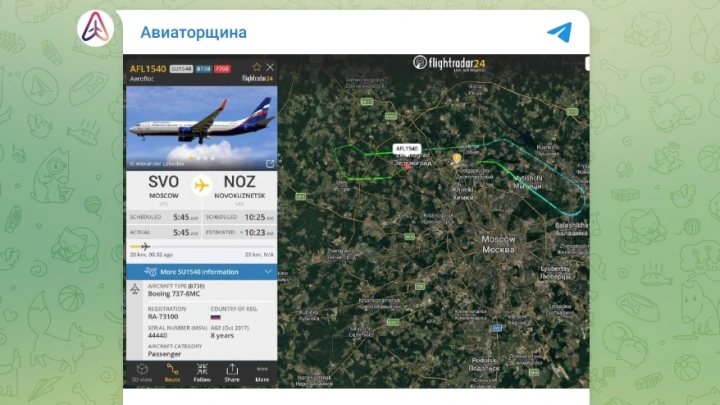Toggle the Route display
This screenshot has width=720, height=405.
(x=172, y=373)
